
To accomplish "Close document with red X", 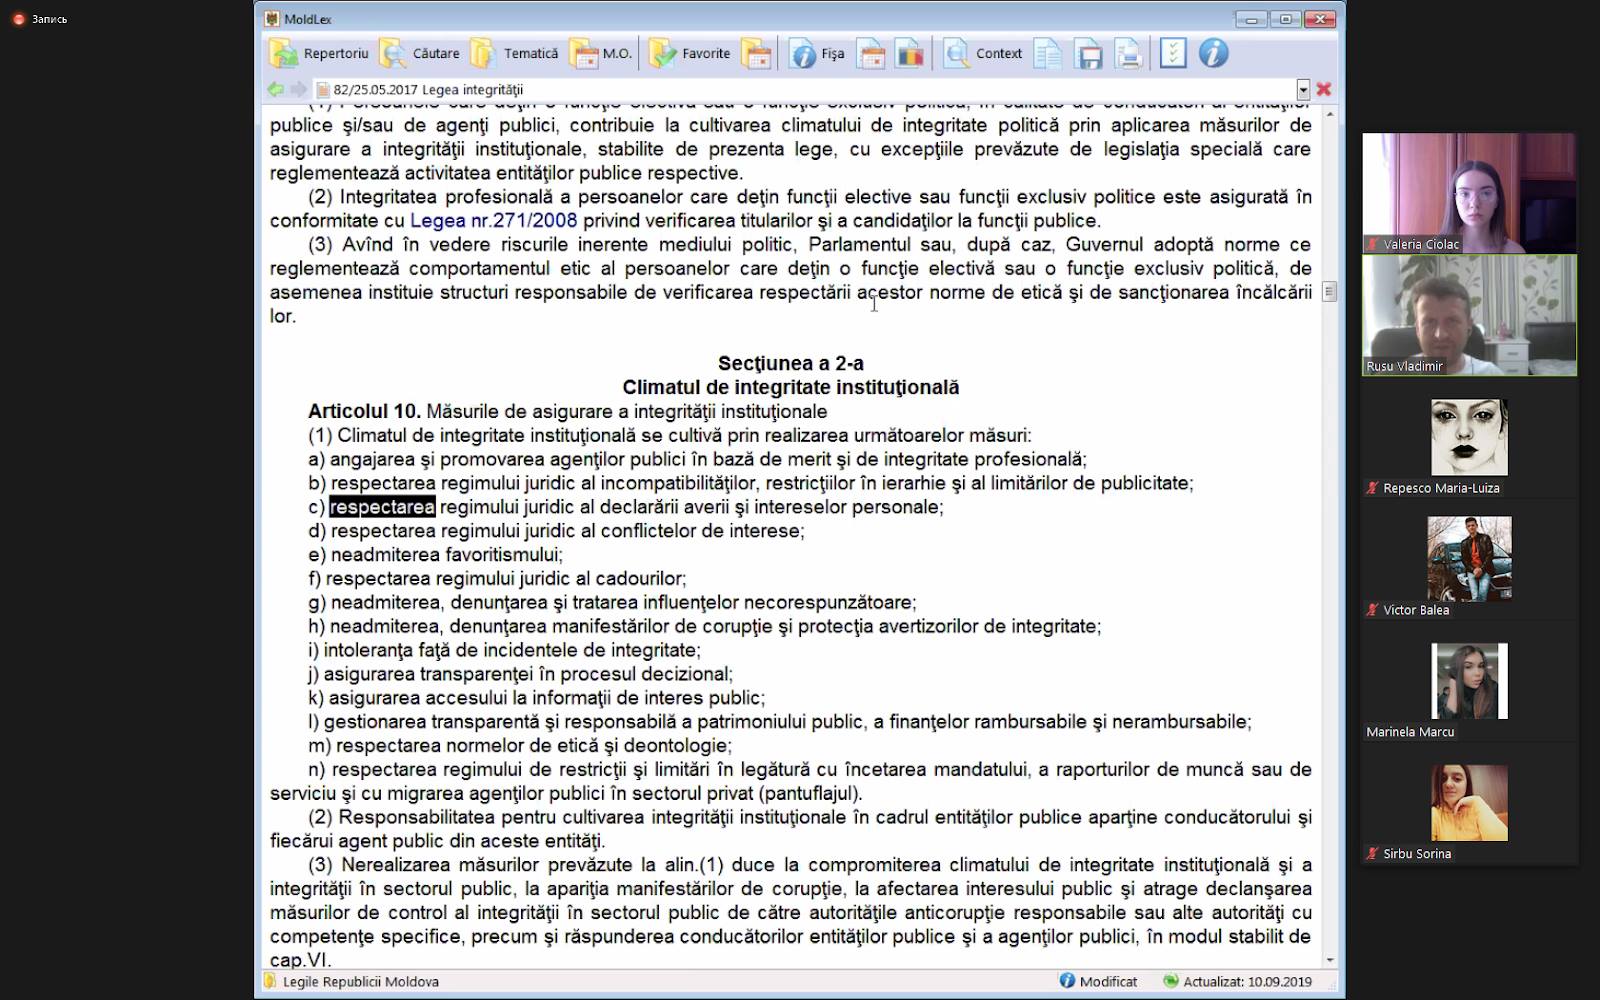I will click(x=1324, y=89).
